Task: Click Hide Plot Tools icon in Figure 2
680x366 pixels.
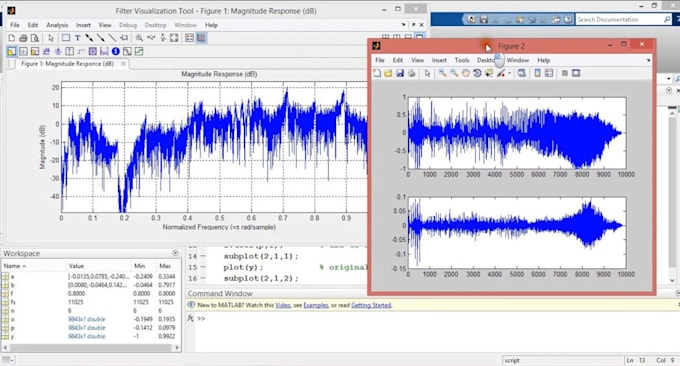Action: 565,73
